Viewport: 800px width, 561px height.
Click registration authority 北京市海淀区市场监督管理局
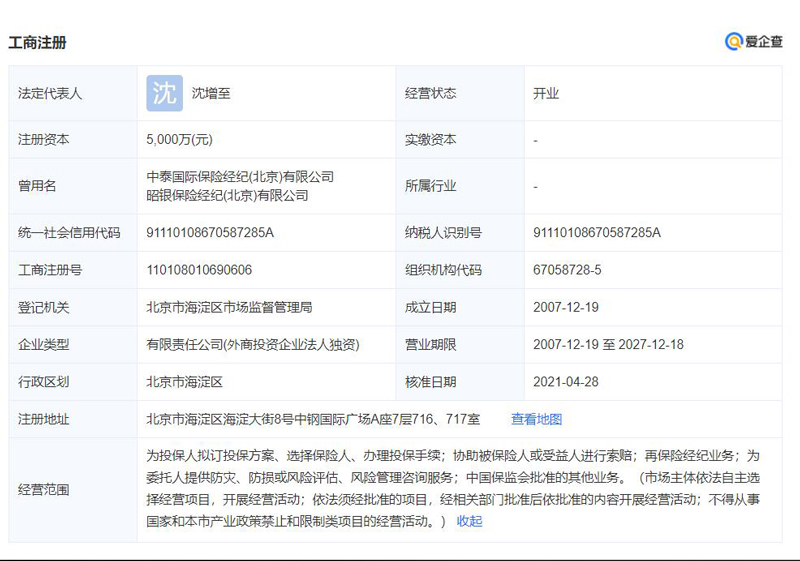(229, 307)
